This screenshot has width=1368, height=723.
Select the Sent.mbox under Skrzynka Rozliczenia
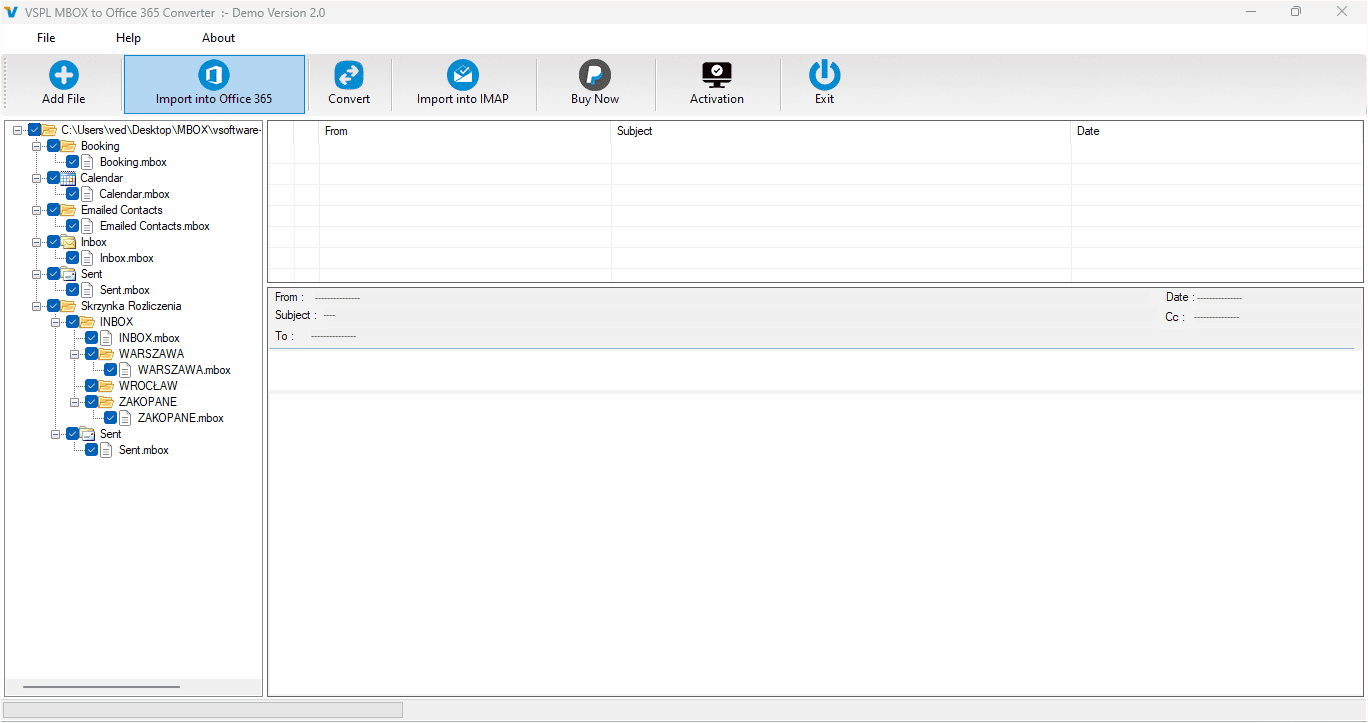[x=143, y=450]
